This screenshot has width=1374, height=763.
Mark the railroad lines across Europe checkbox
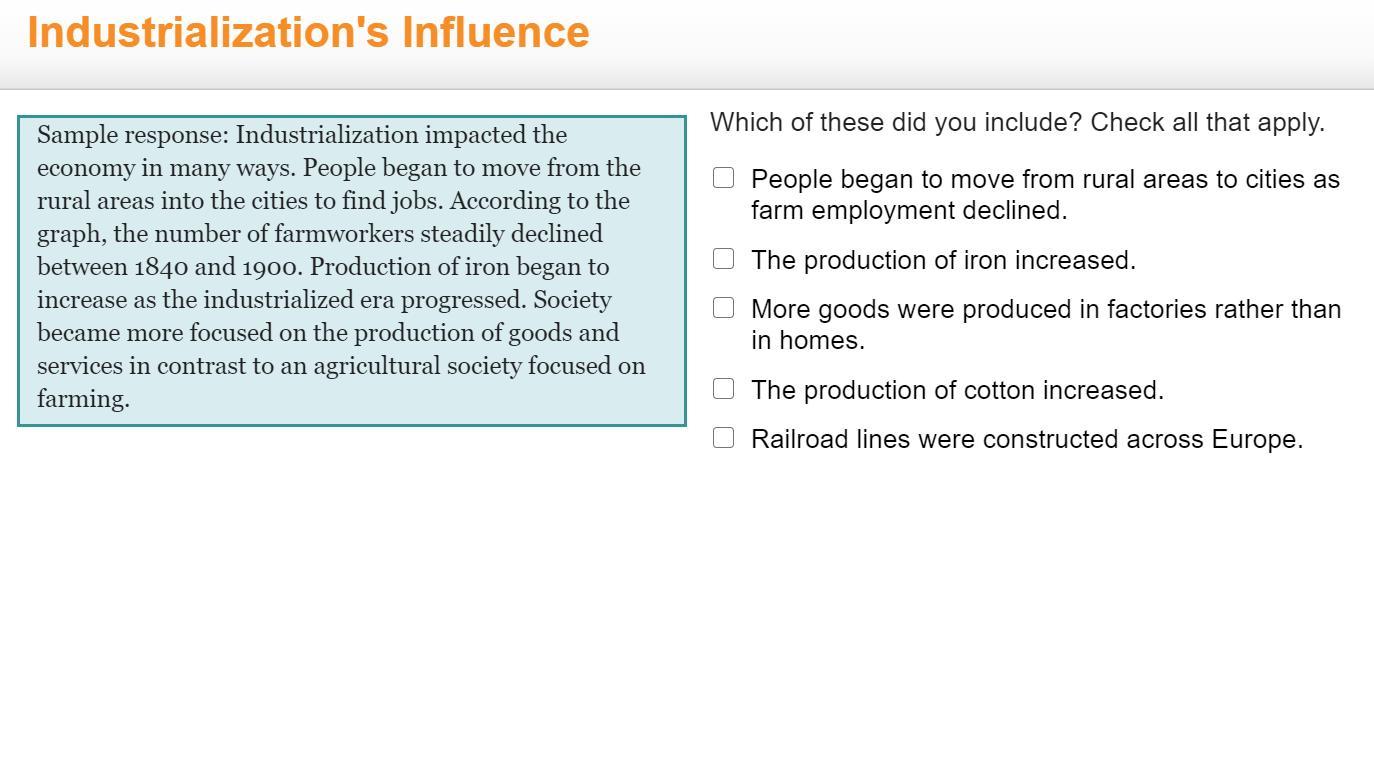(723, 438)
